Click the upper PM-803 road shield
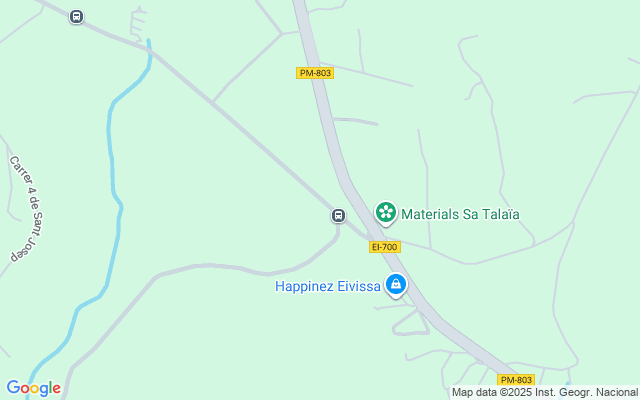Image resolution: width=640 pixels, height=400 pixels. tap(315, 73)
